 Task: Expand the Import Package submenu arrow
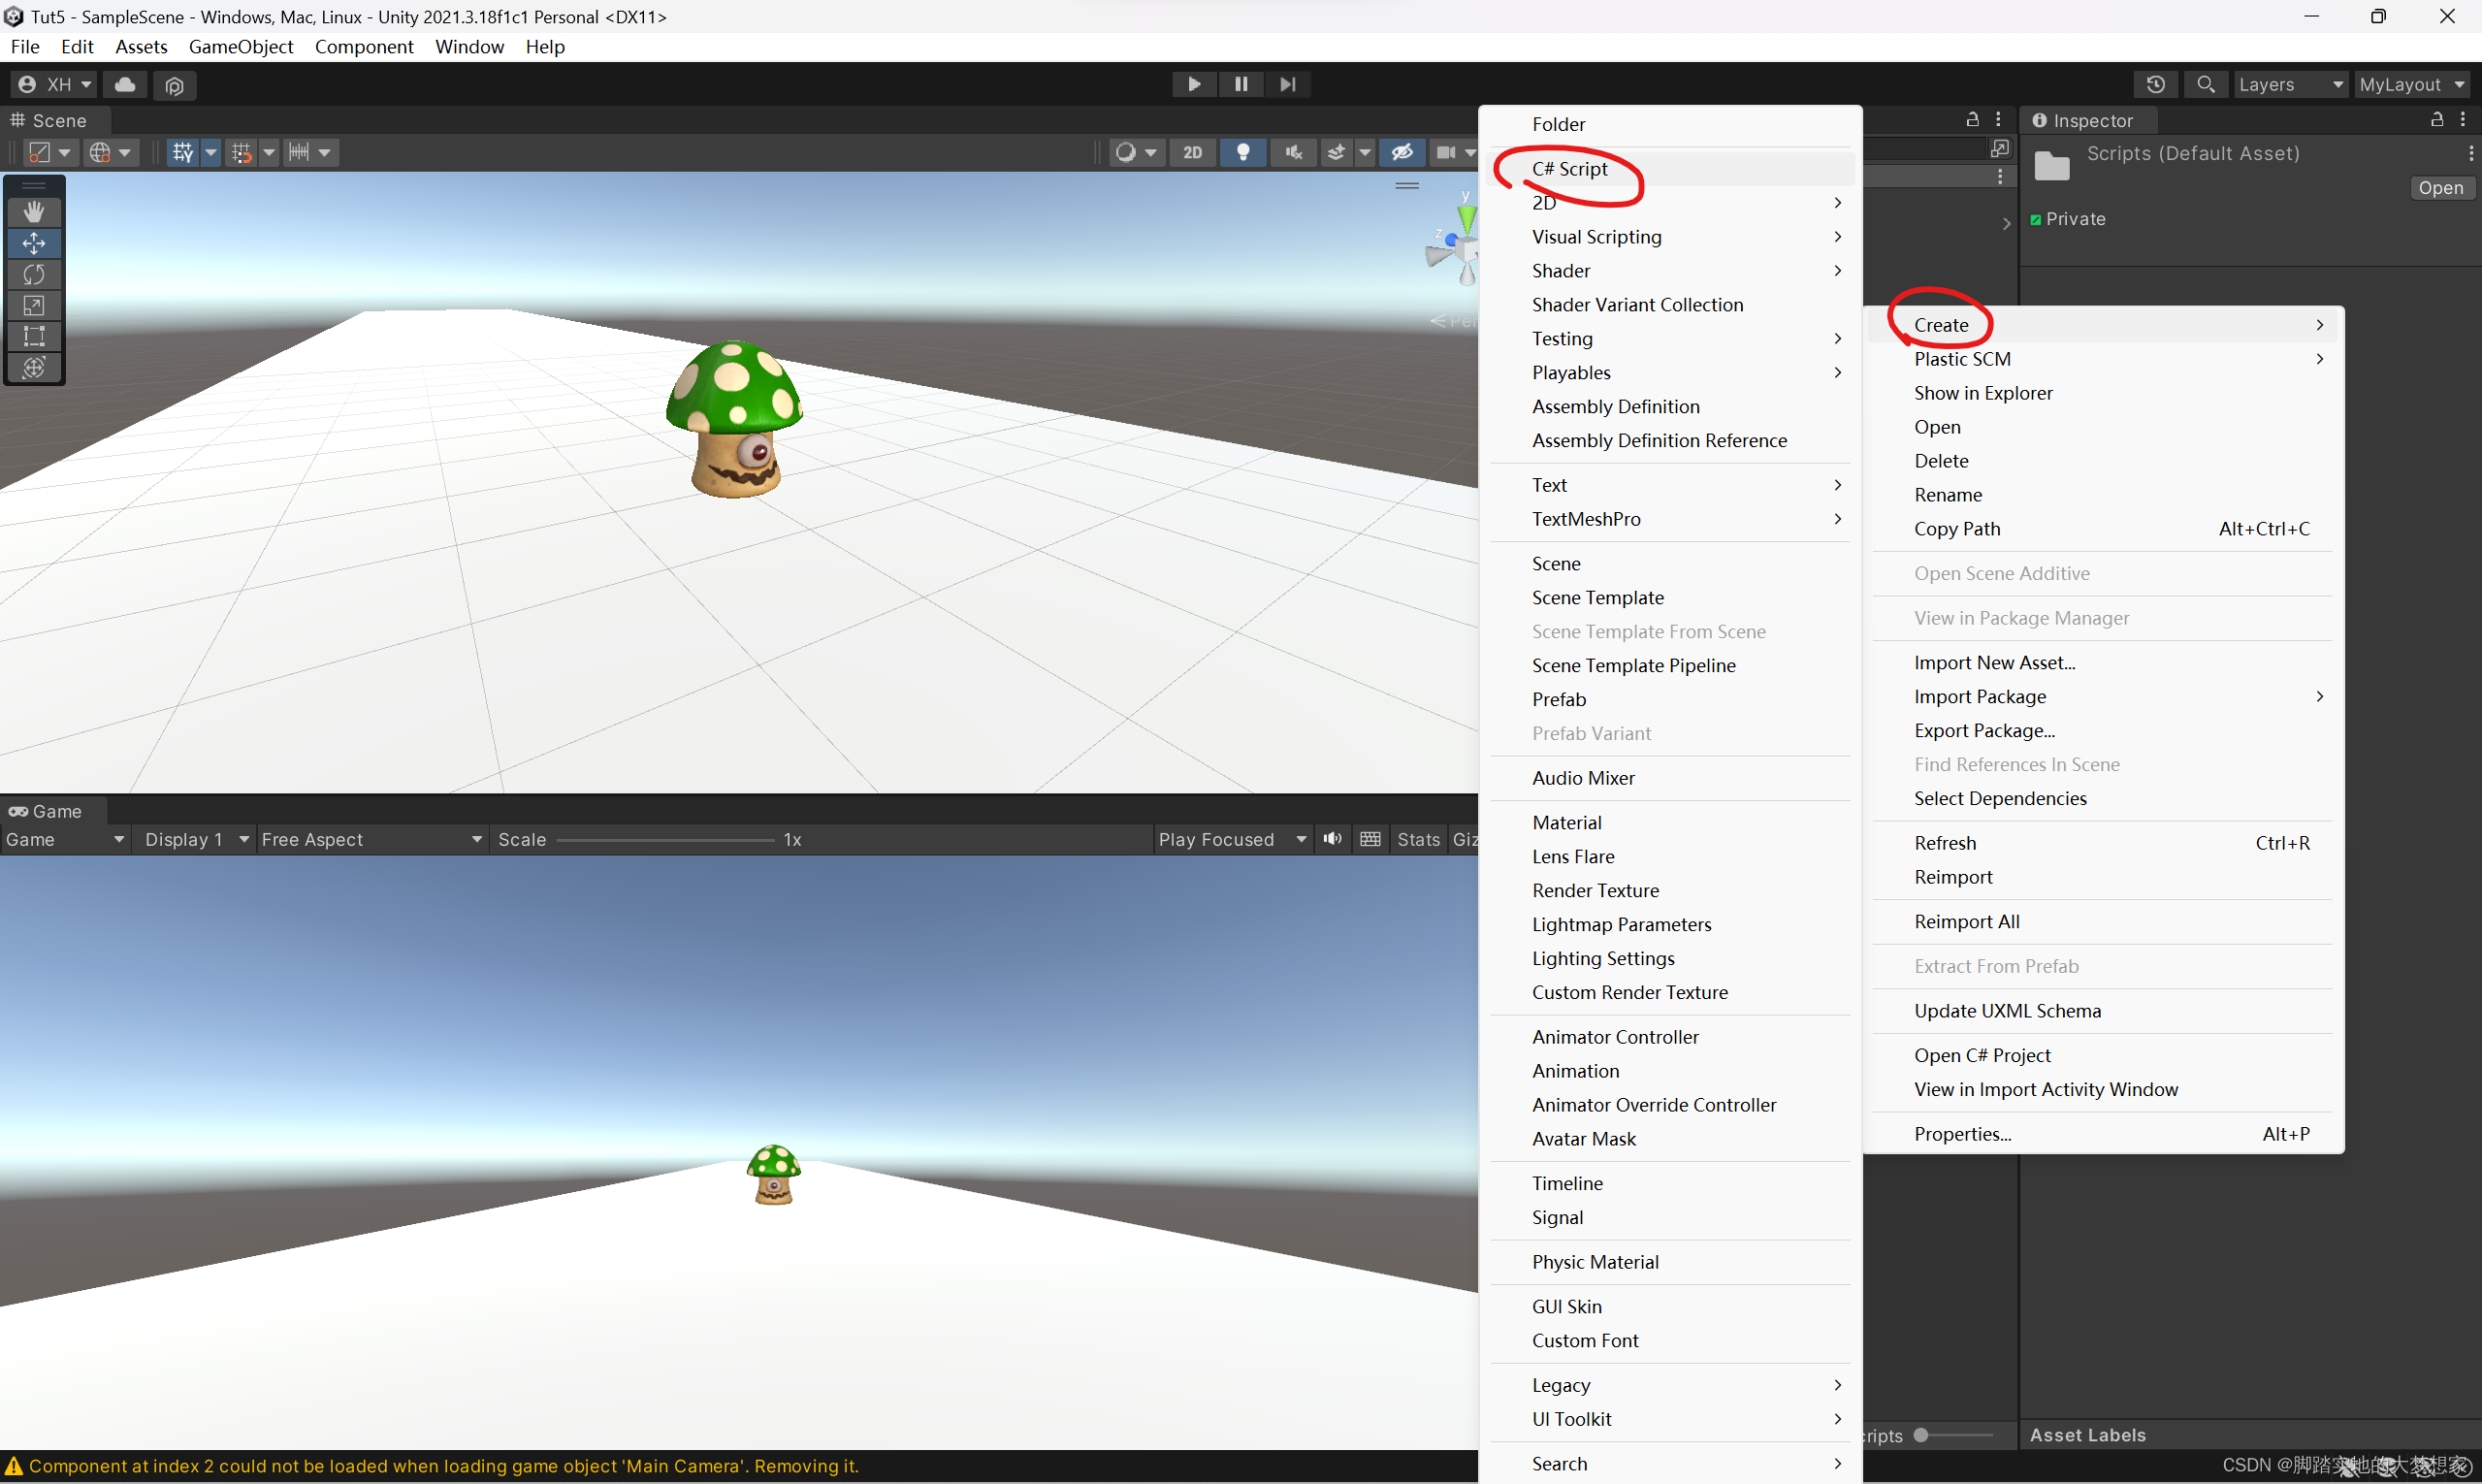tap(2319, 697)
